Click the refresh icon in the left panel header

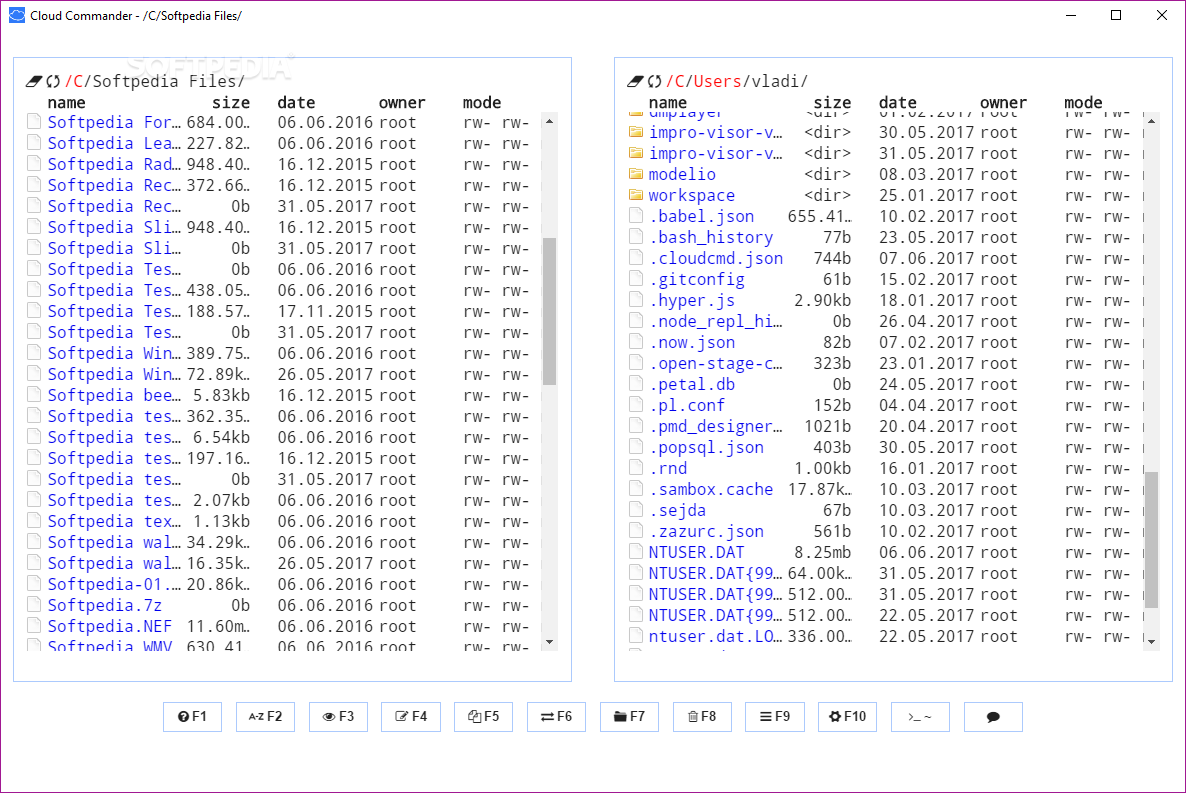point(53,81)
